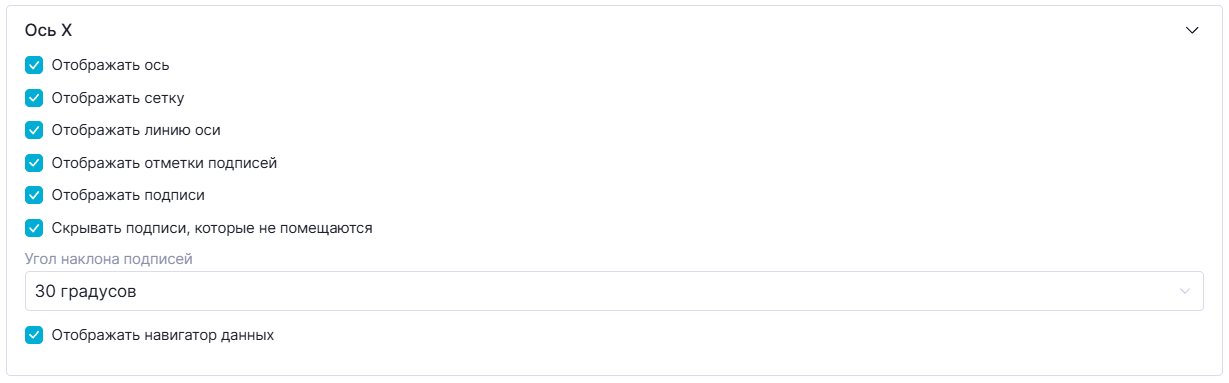Disable the Отображать линию оси checkbox
This screenshot has height=383, width=1229.
point(34,130)
